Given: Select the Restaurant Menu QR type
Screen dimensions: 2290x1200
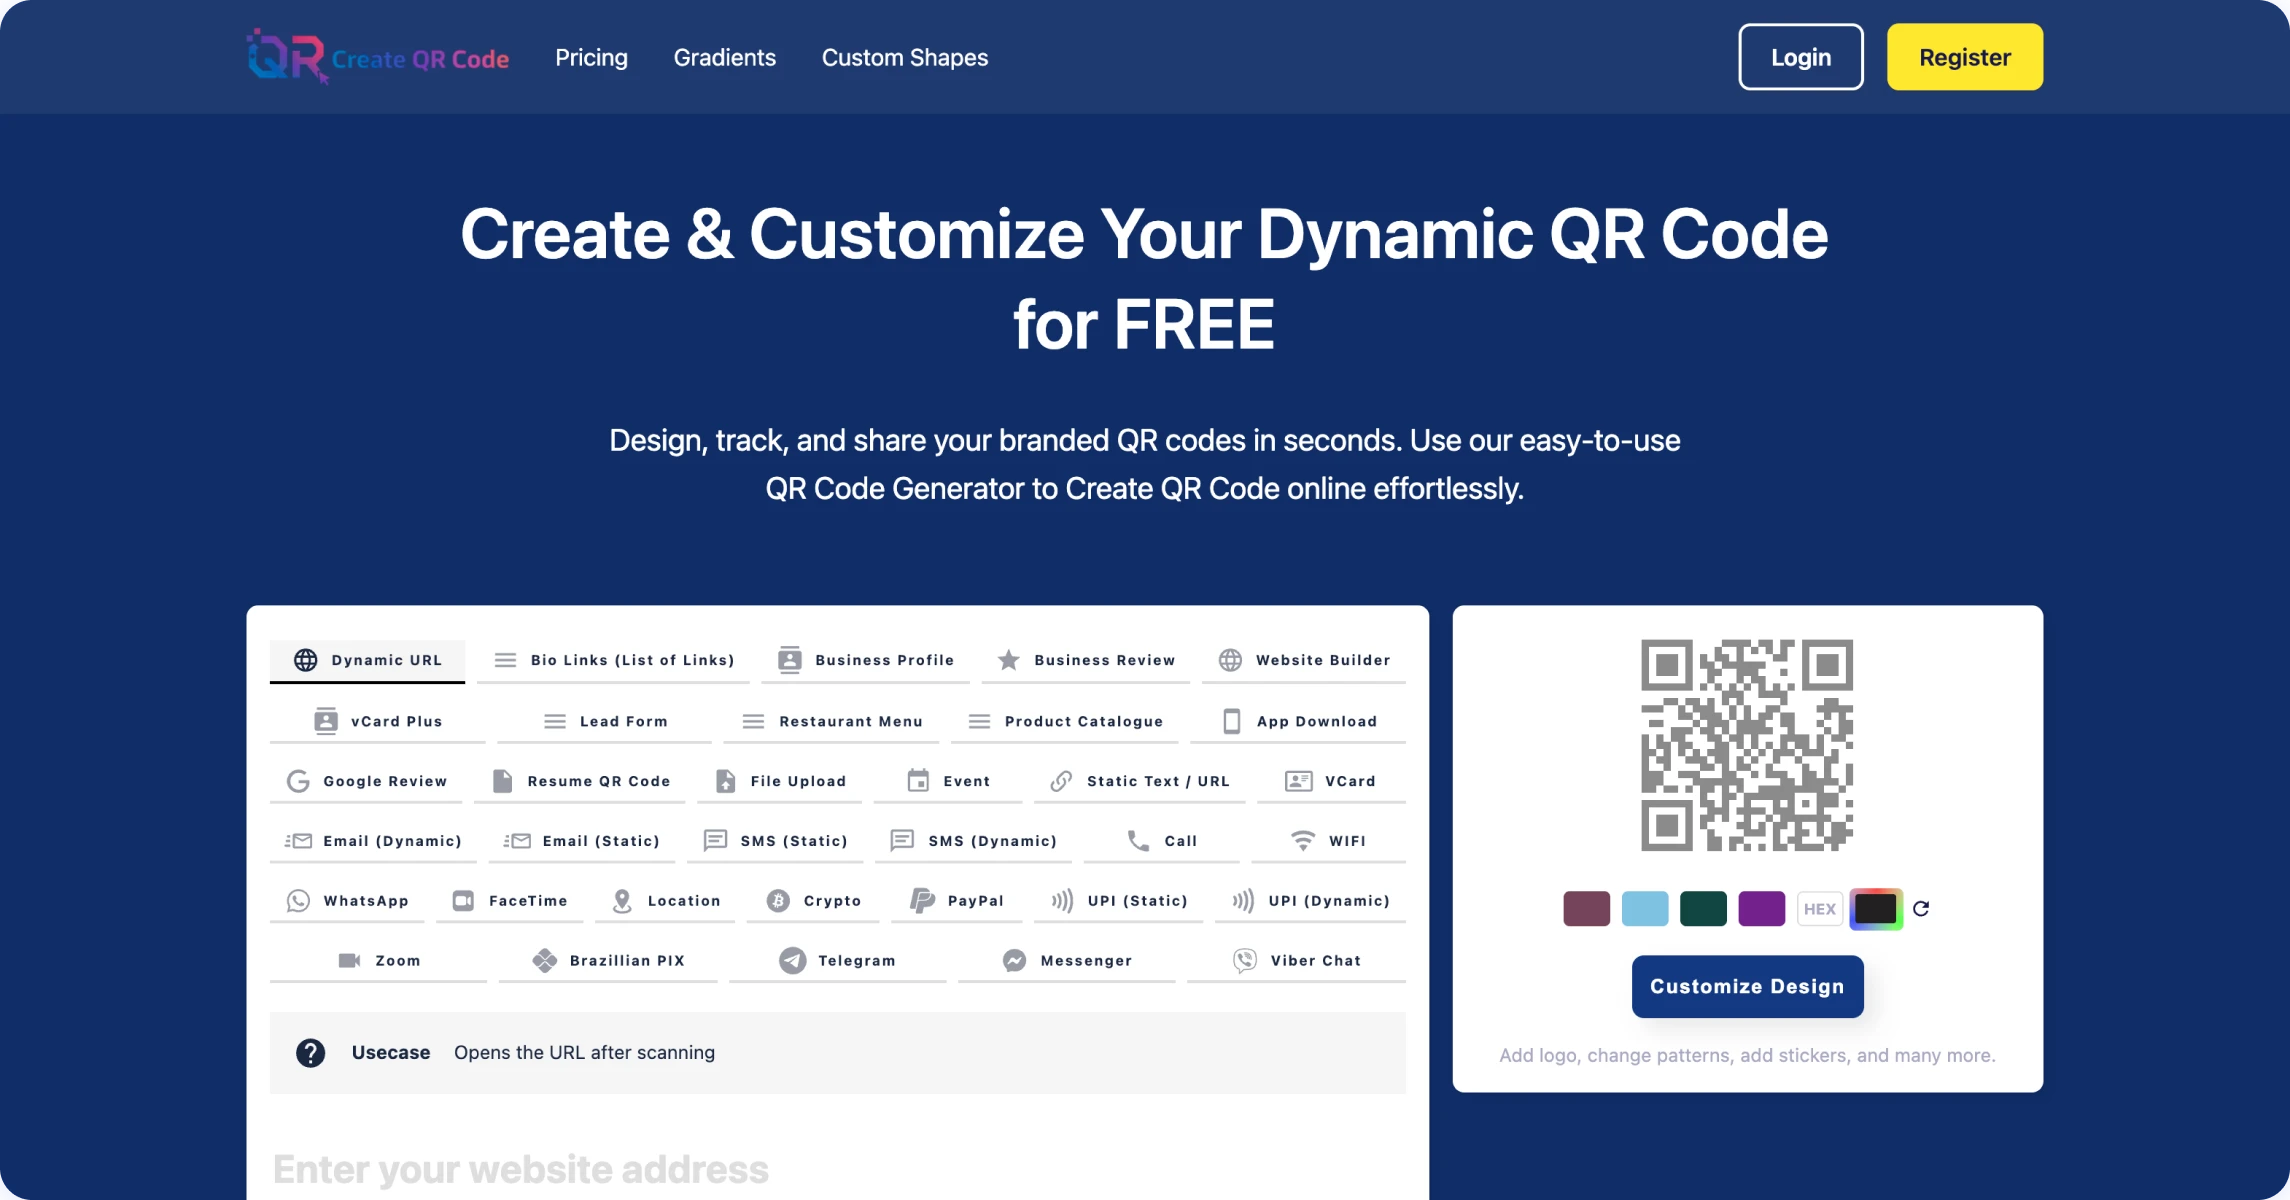Looking at the screenshot, I should [832, 721].
